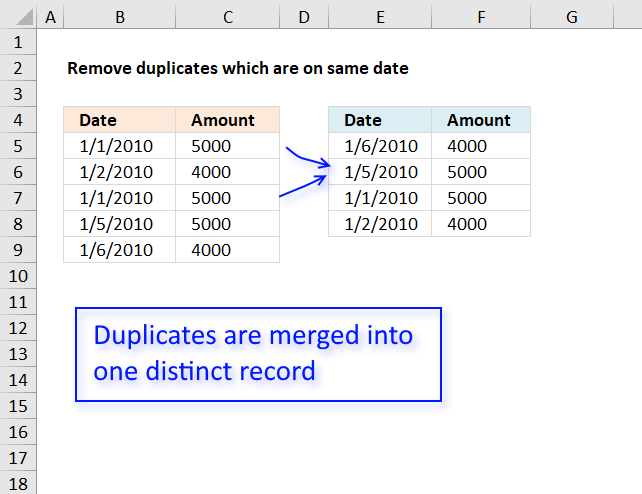Select row 10 header

click(18, 276)
